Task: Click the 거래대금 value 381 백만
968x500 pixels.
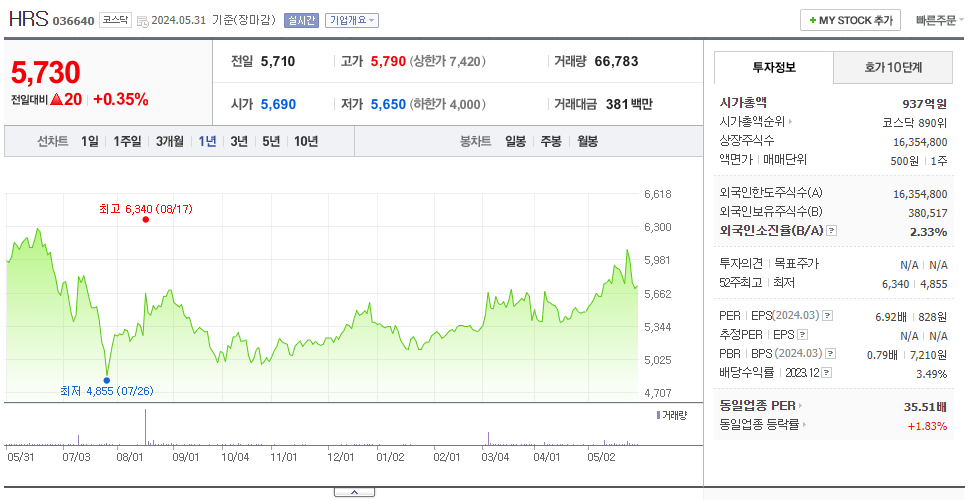Action: (629, 104)
